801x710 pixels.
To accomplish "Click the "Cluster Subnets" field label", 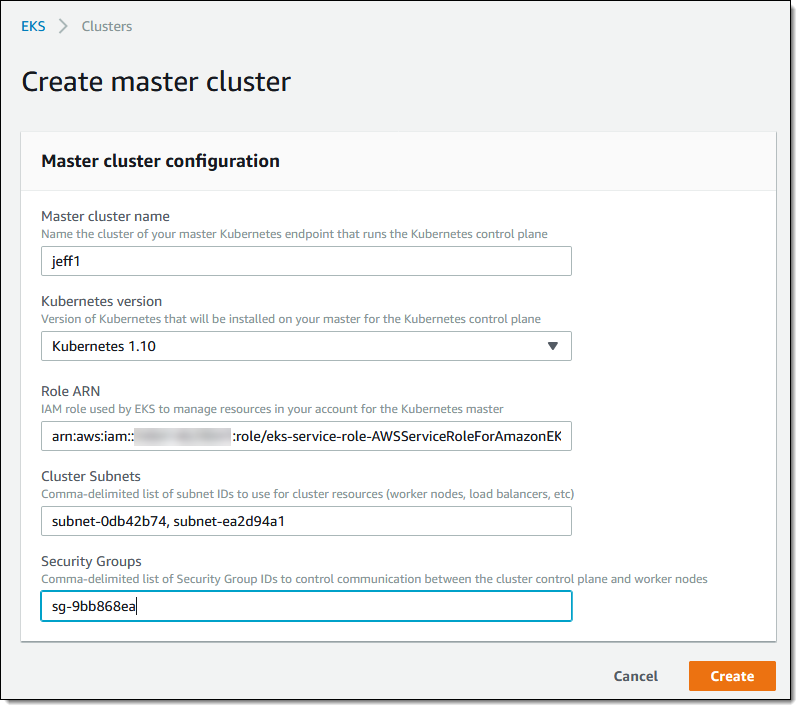I will 92,476.
